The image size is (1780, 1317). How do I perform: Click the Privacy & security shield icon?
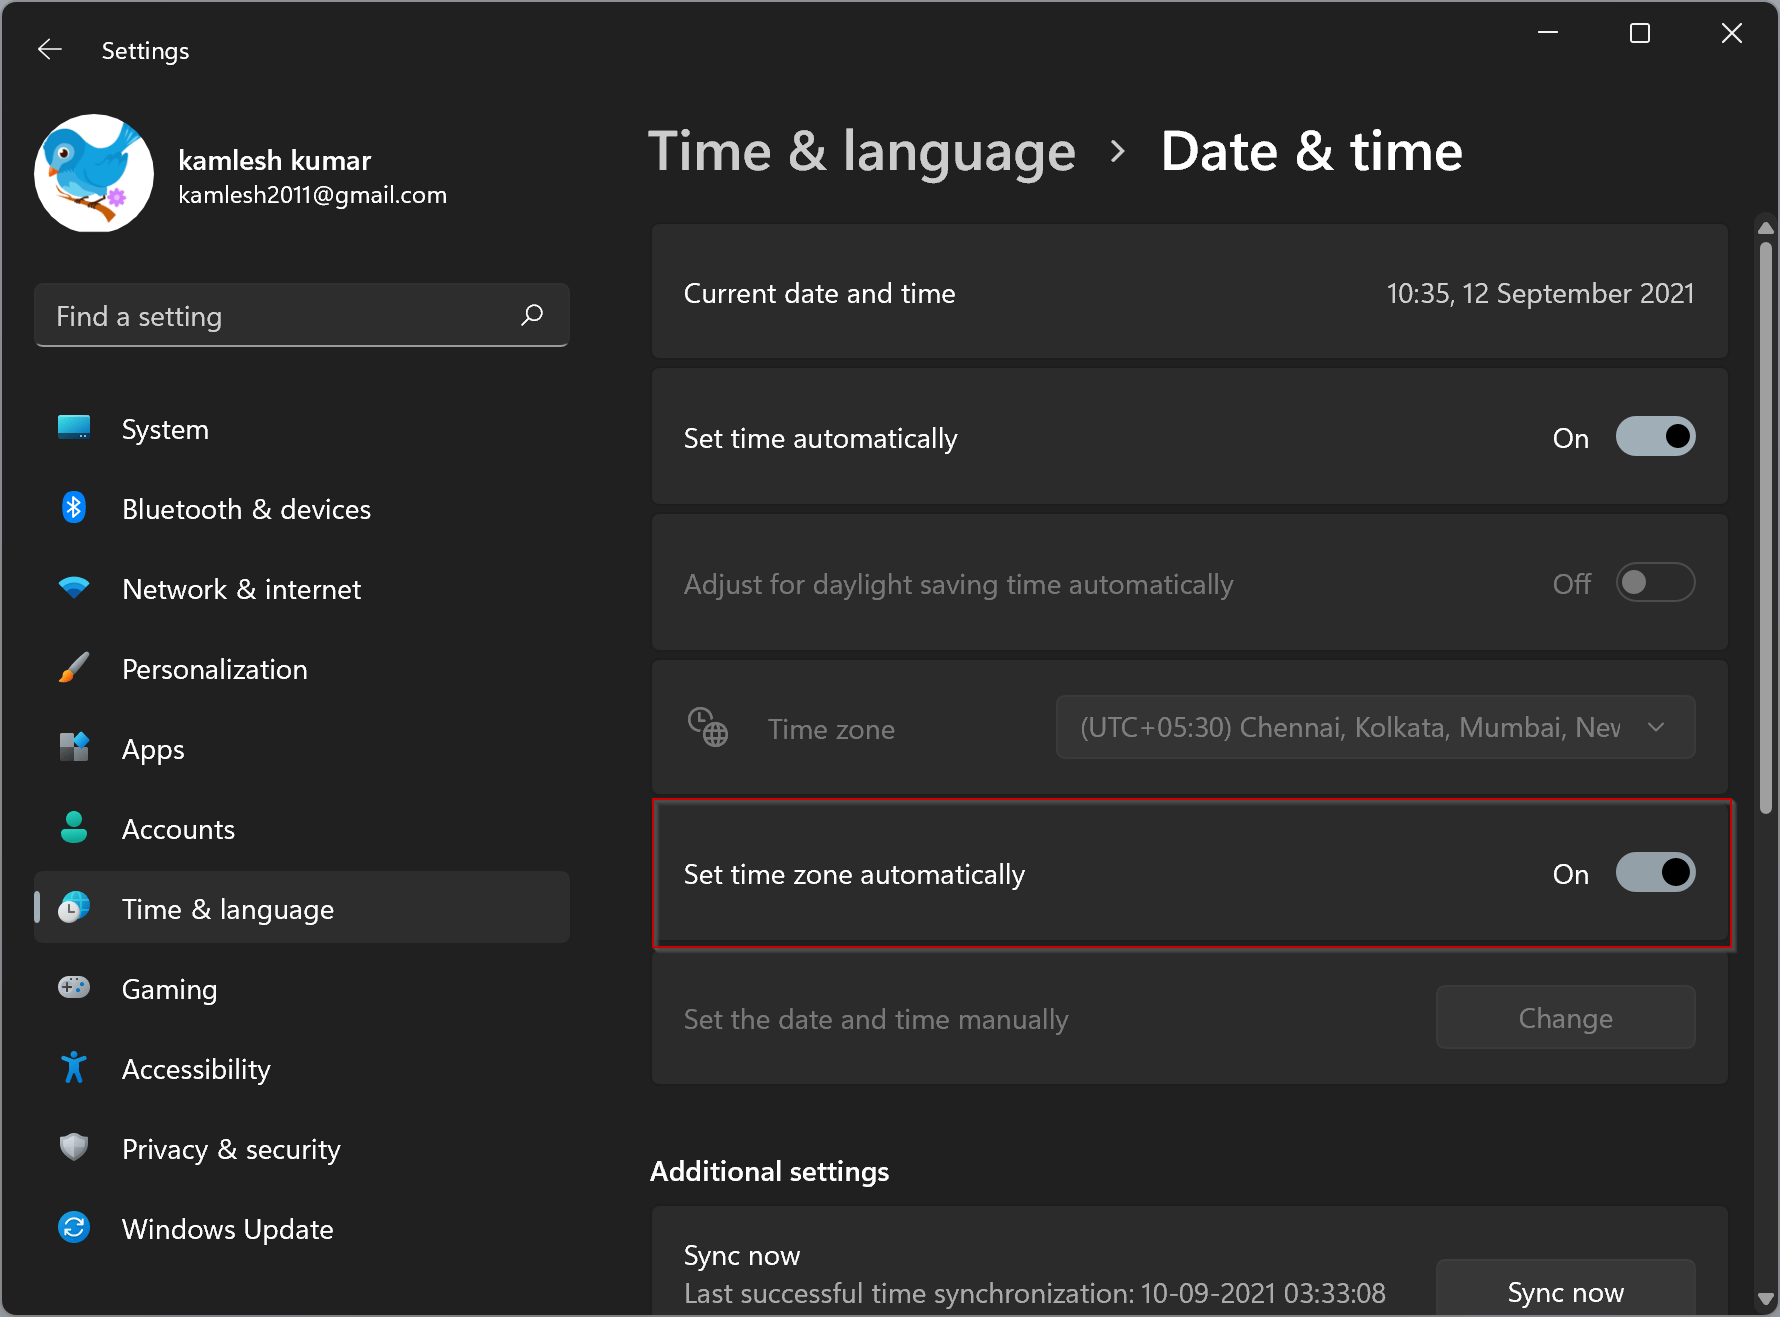point(74,1148)
